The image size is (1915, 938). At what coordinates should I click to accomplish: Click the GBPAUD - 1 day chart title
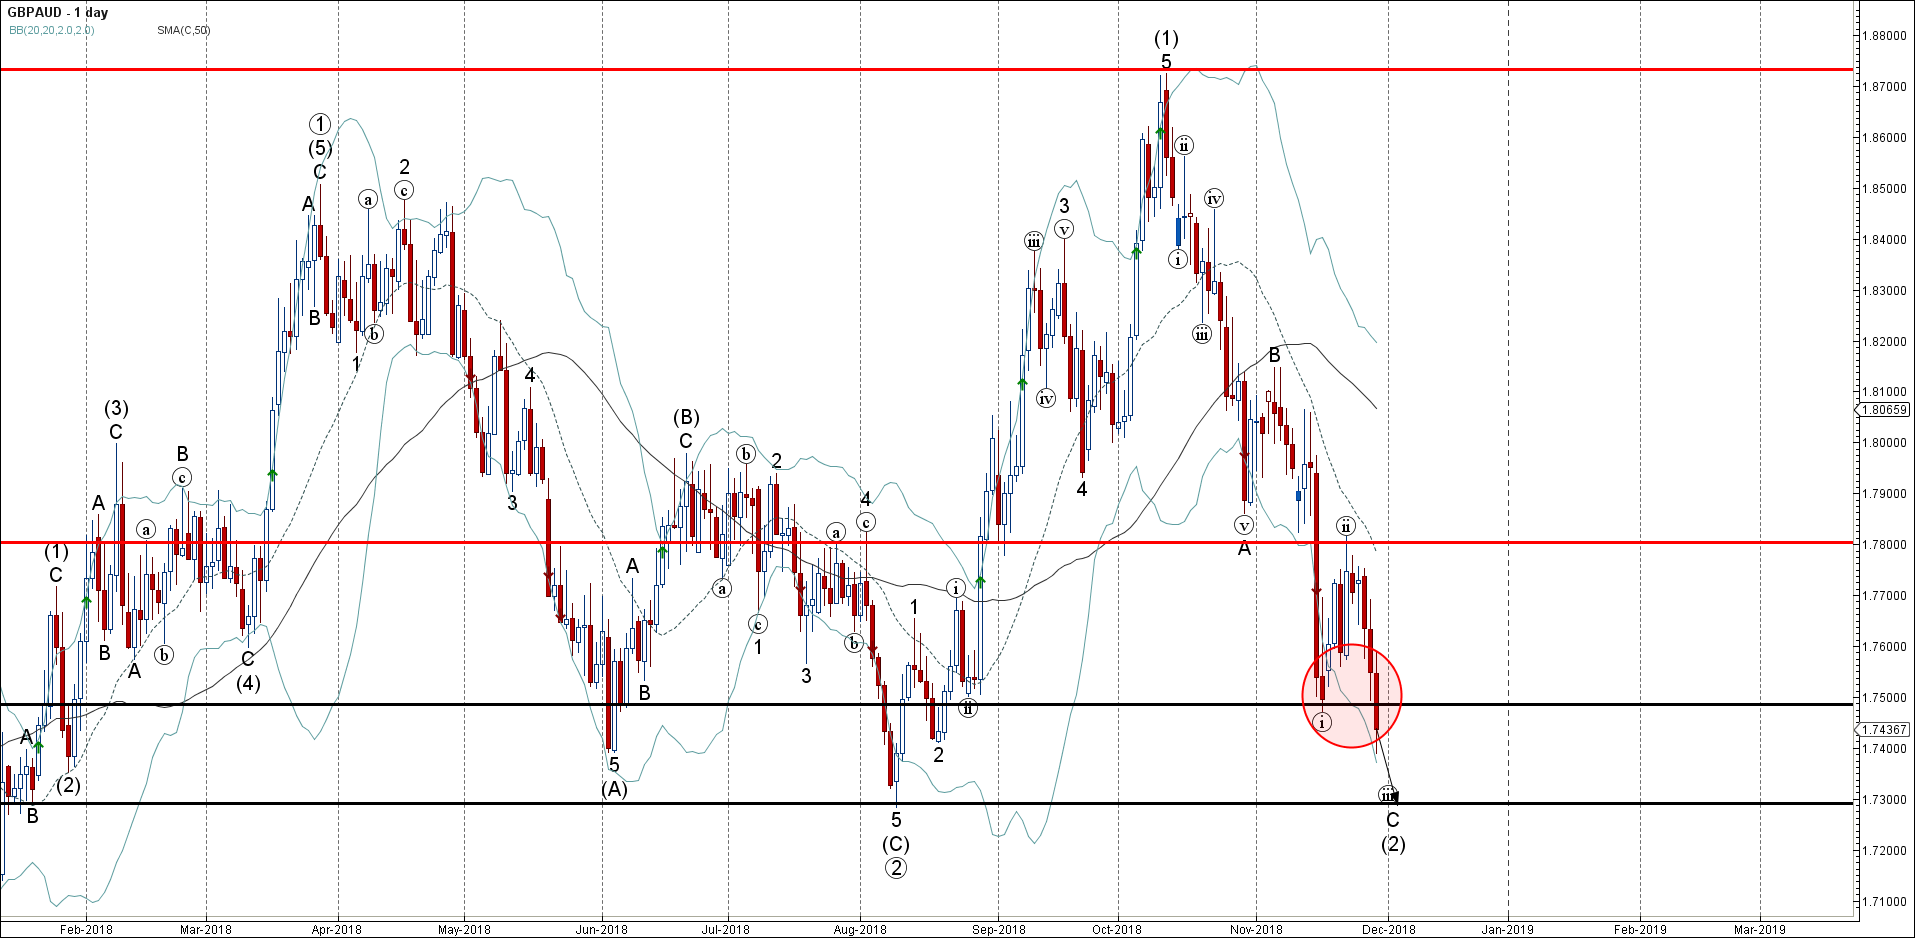coord(57,13)
